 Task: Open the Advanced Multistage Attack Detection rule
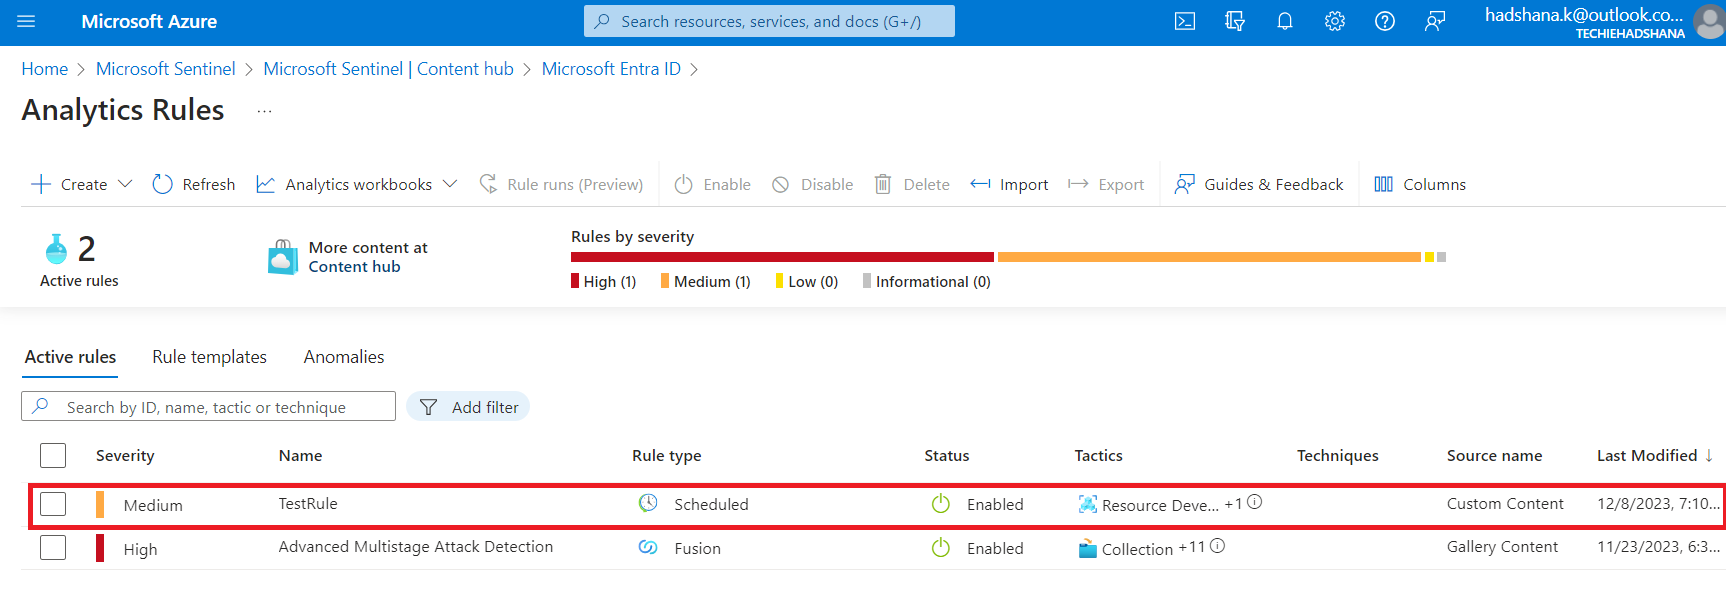pyautogui.click(x=415, y=547)
